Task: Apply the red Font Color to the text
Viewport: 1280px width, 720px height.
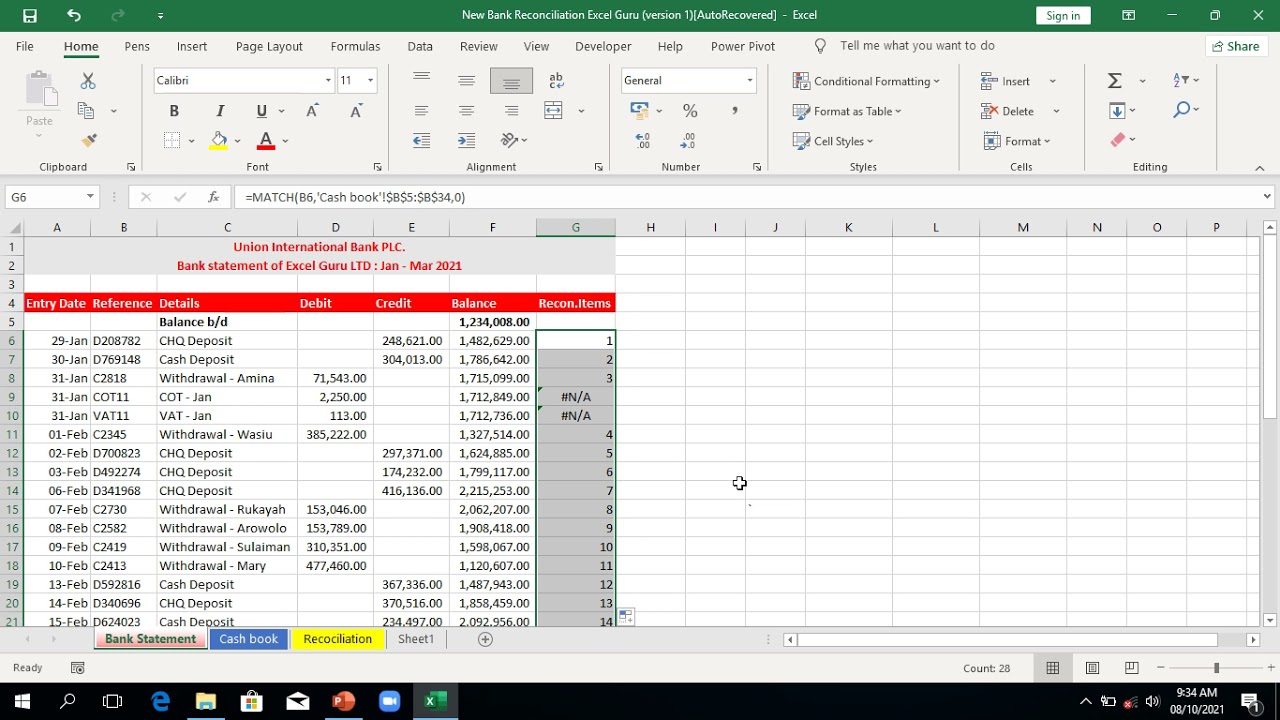Action: pyautogui.click(x=265, y=140)
